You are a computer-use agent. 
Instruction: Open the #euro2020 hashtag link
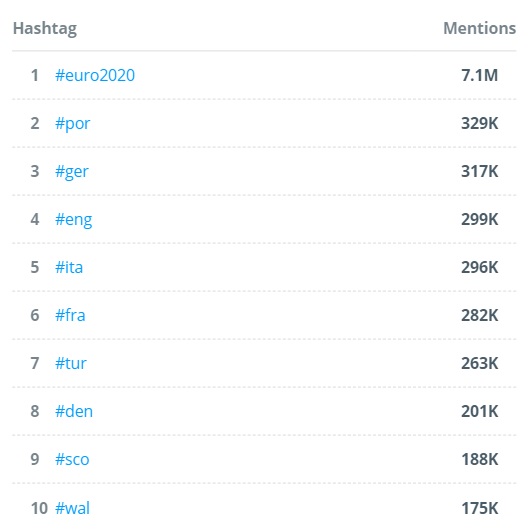coord(95,75)
